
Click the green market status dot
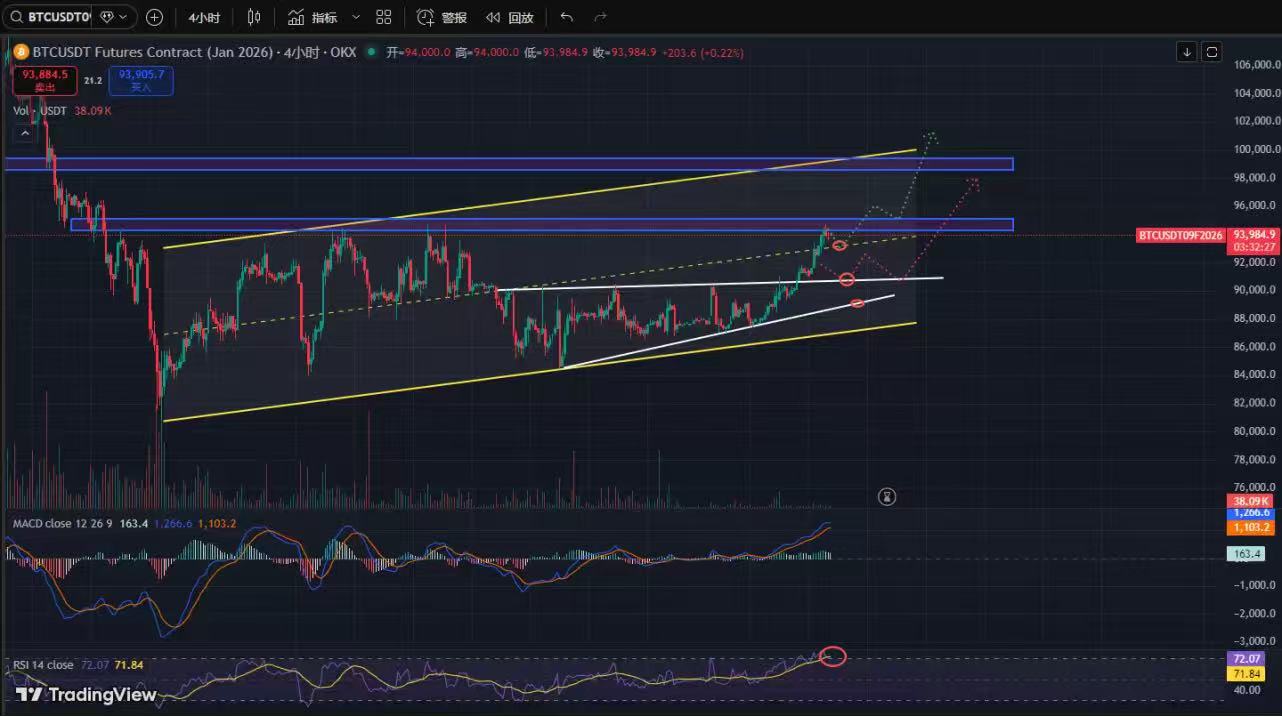click(372, 52)
